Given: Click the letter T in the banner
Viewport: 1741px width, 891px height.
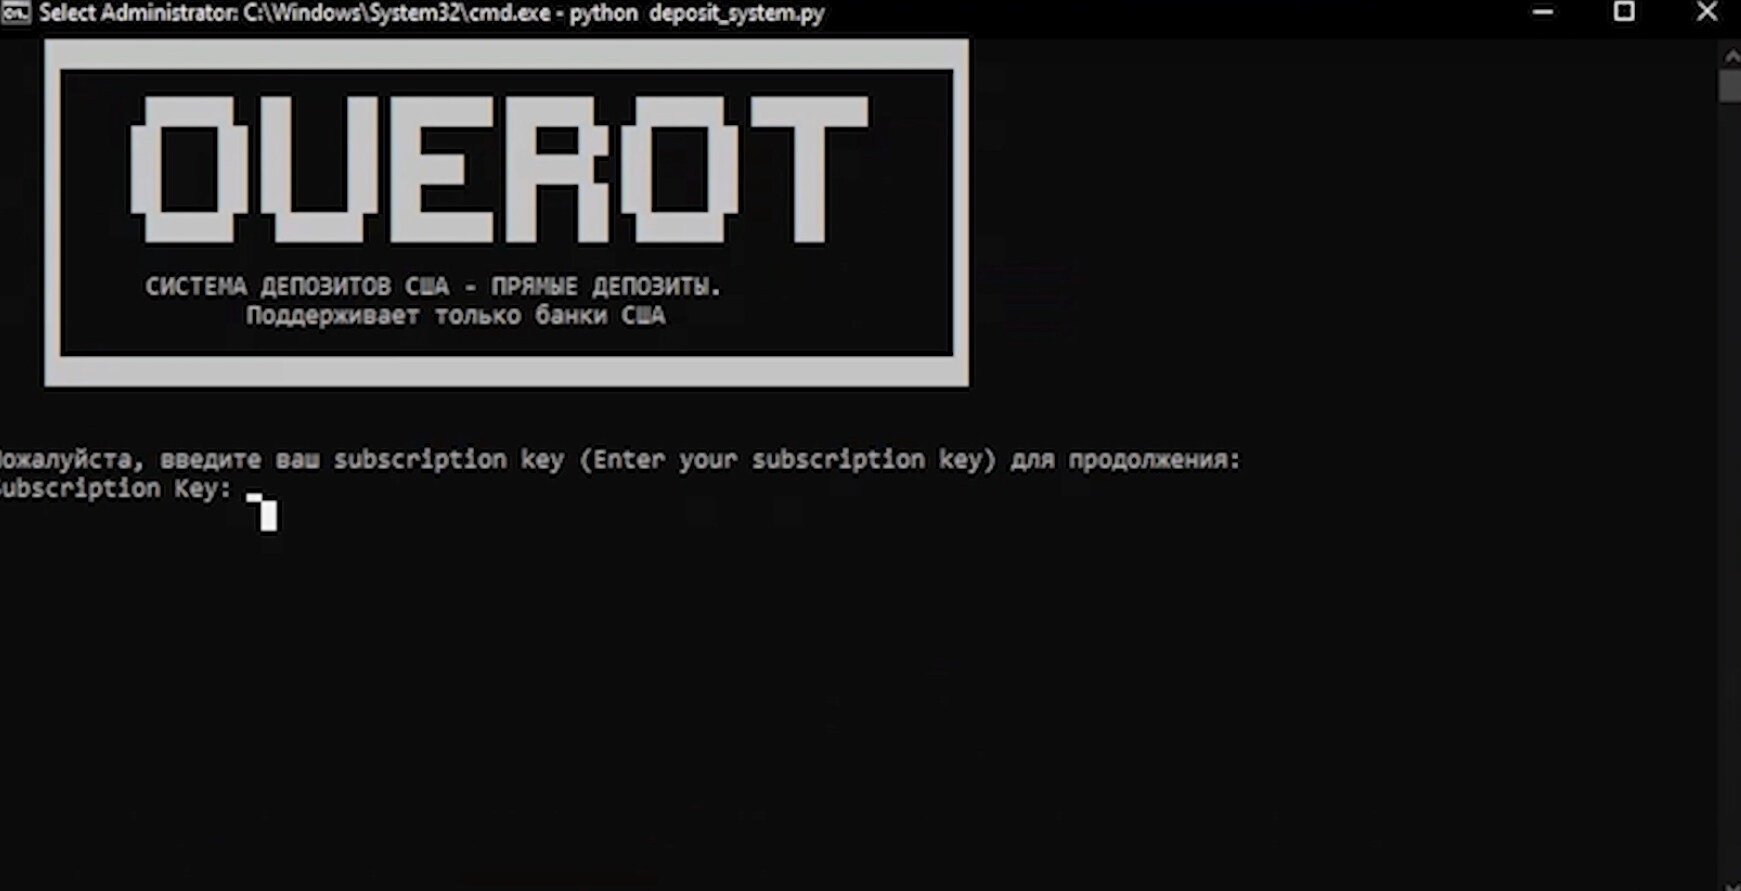Looking at the screenshot, I should coord(809,169).
